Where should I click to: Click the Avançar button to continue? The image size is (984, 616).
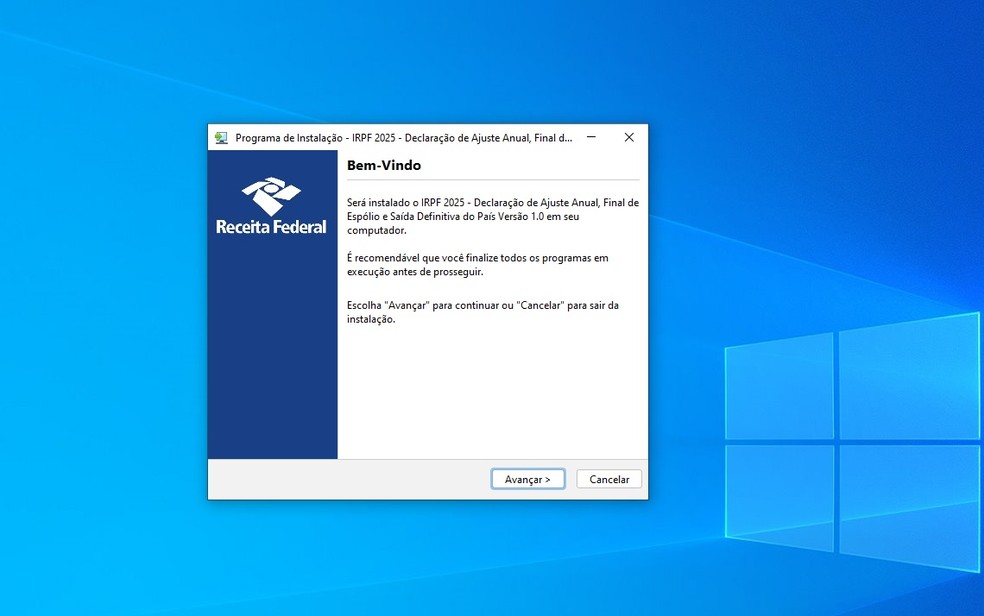(x=528, y=479)
